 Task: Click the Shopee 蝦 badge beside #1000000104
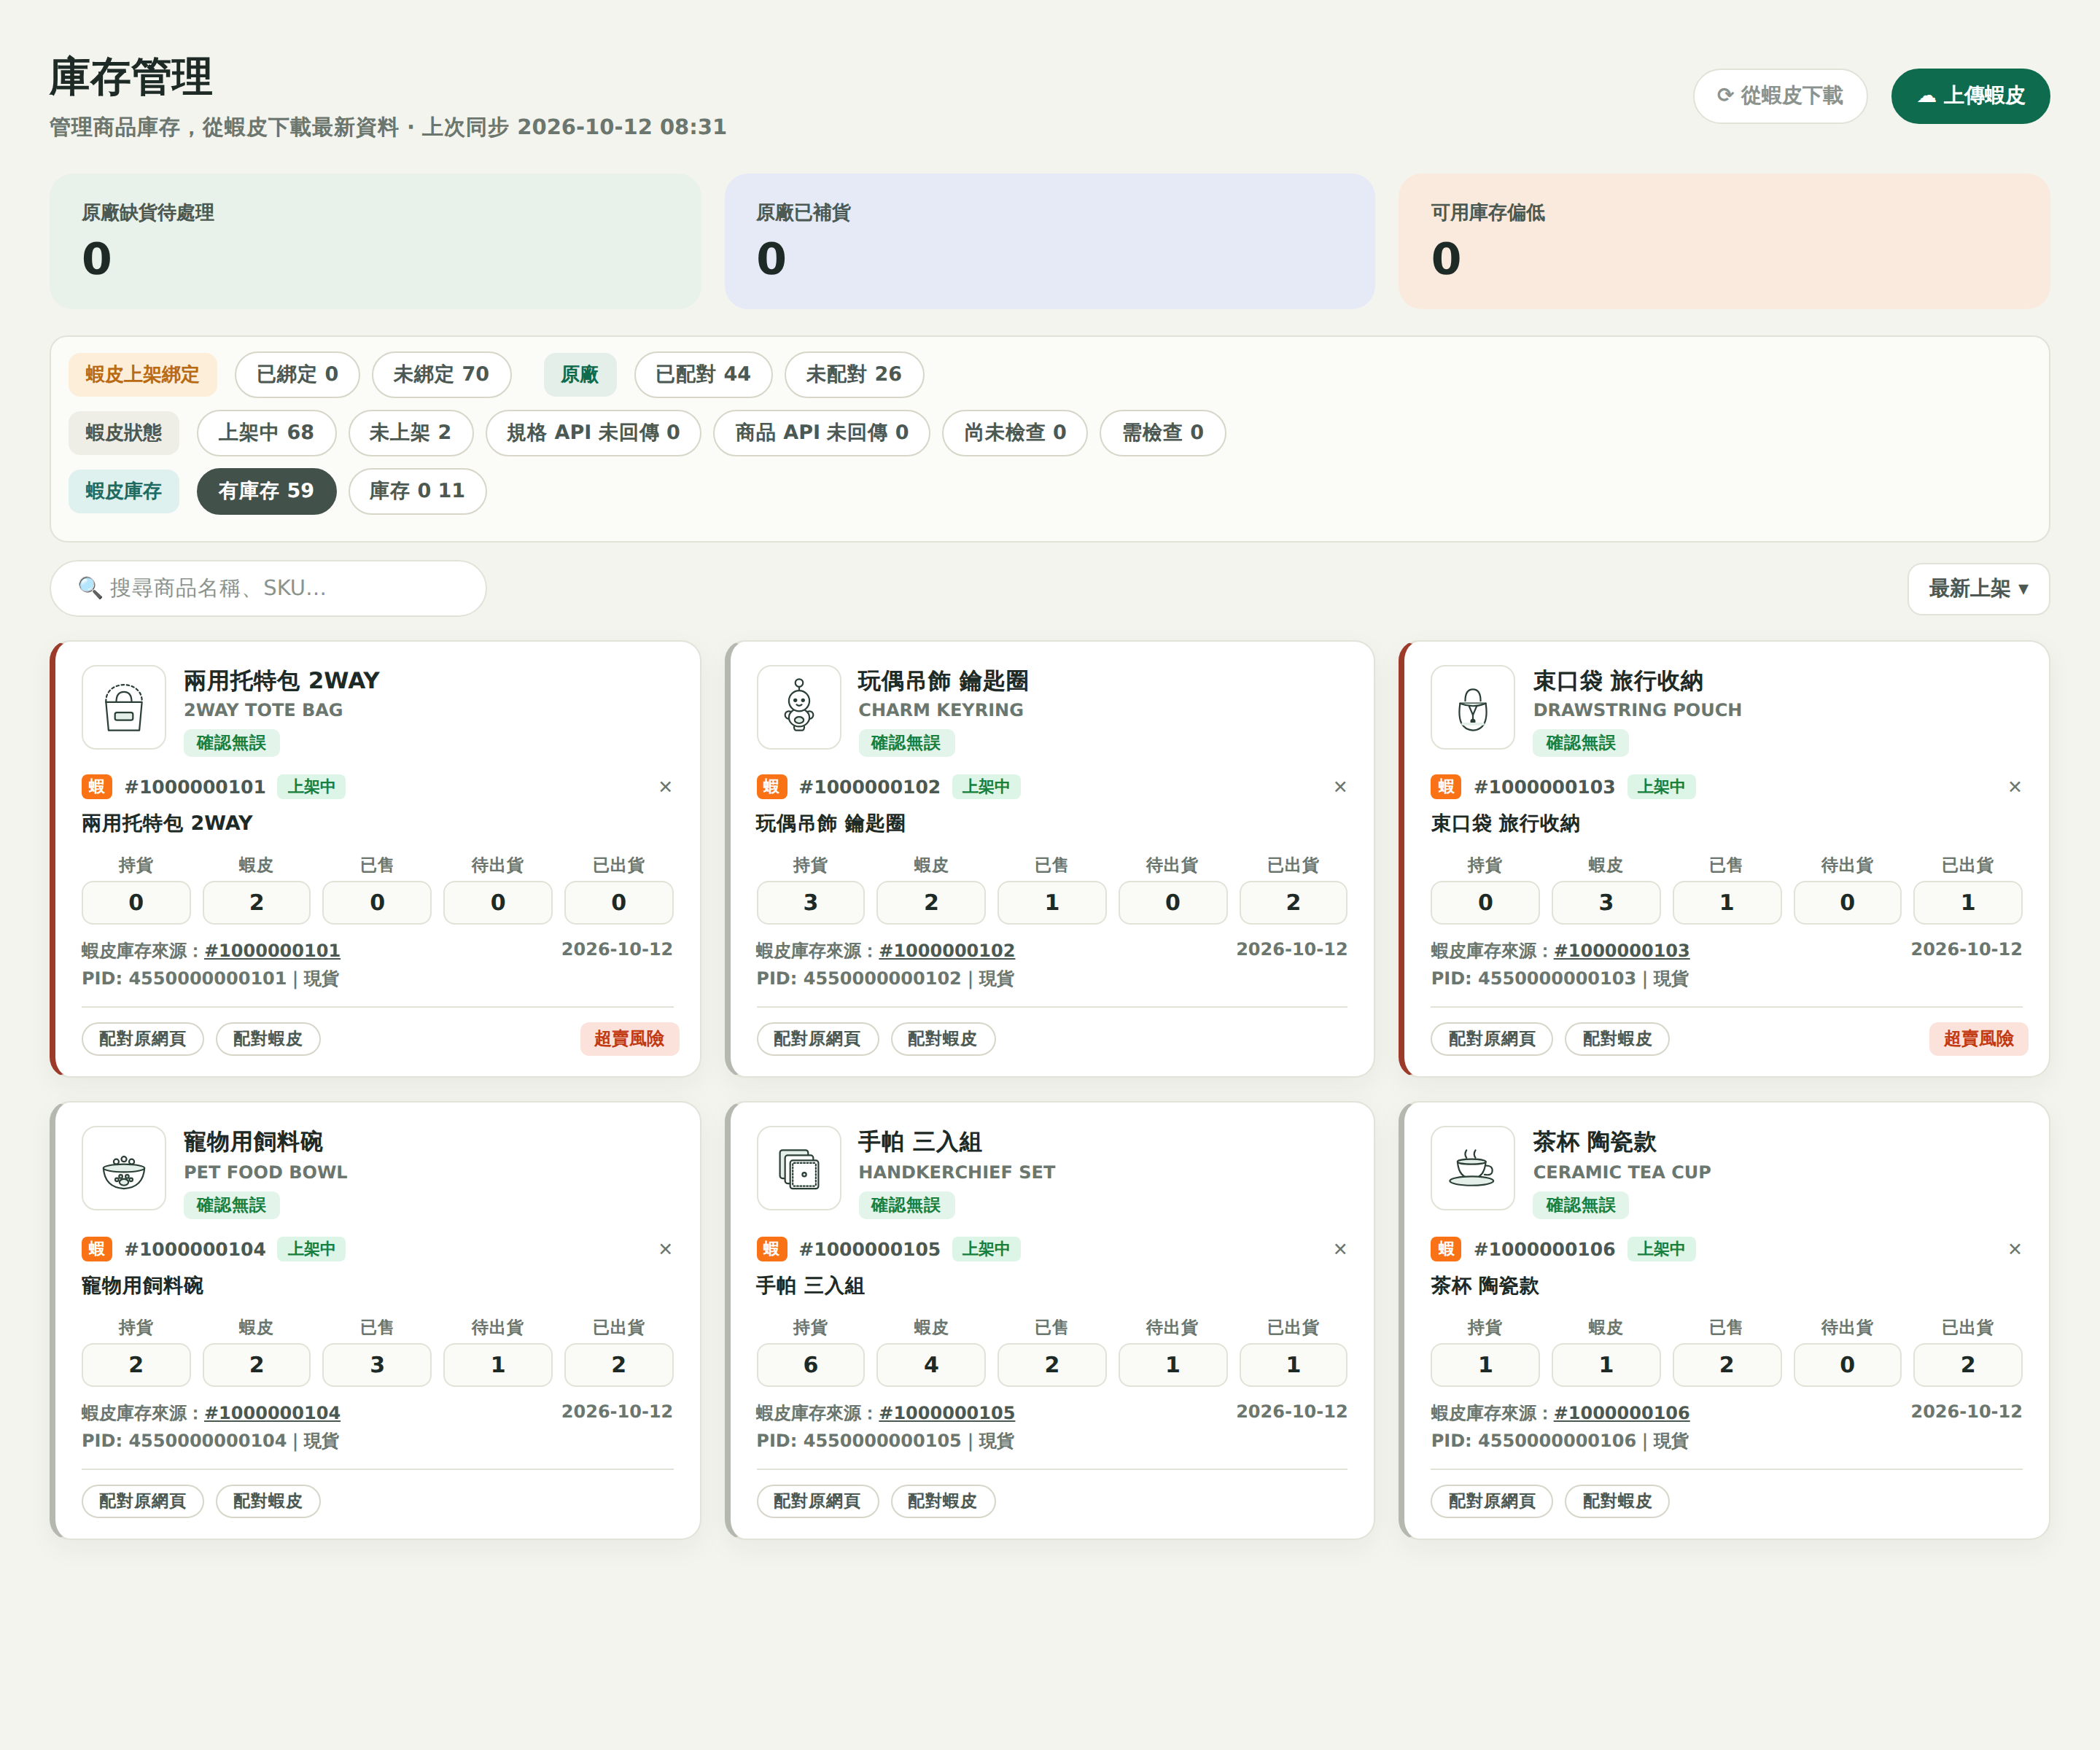pyautogui.click(x=97, y=1249)
